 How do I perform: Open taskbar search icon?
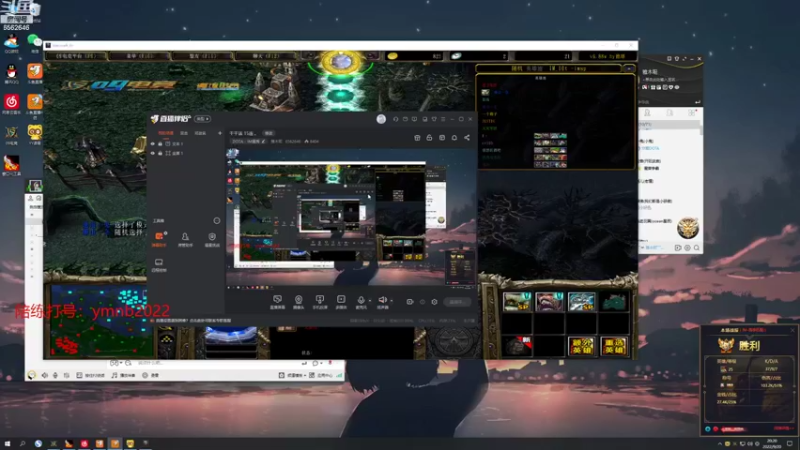[22, 443]
